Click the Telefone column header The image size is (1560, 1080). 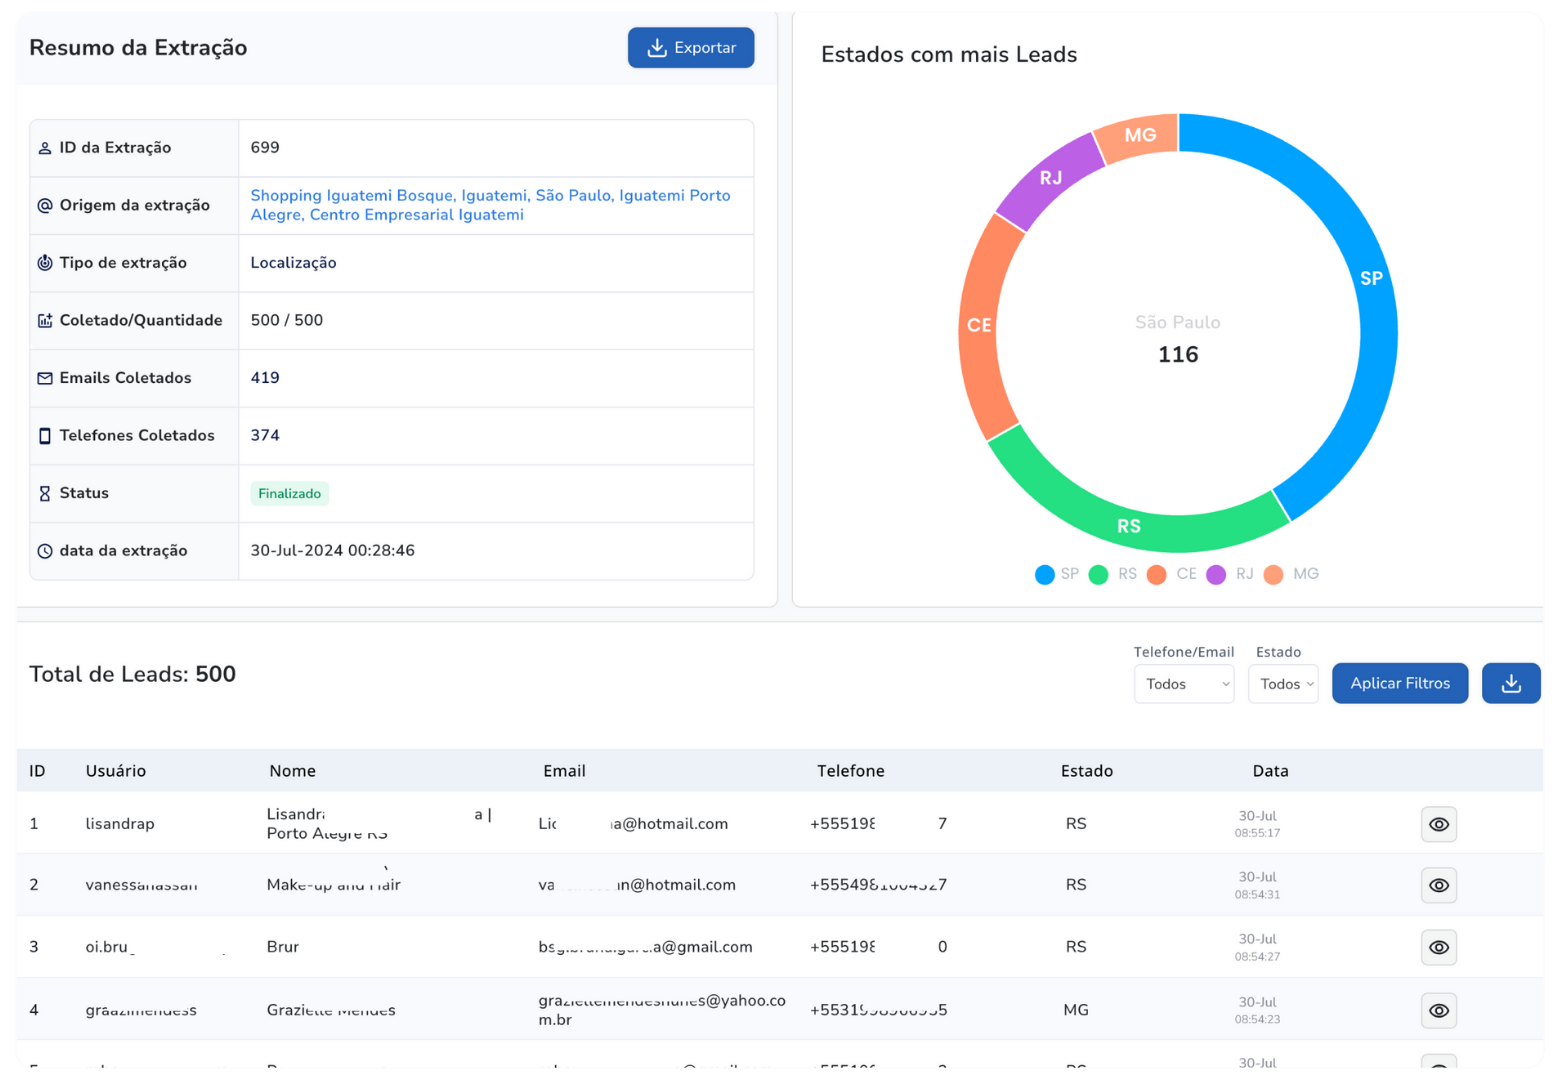[x=850, y=771]
